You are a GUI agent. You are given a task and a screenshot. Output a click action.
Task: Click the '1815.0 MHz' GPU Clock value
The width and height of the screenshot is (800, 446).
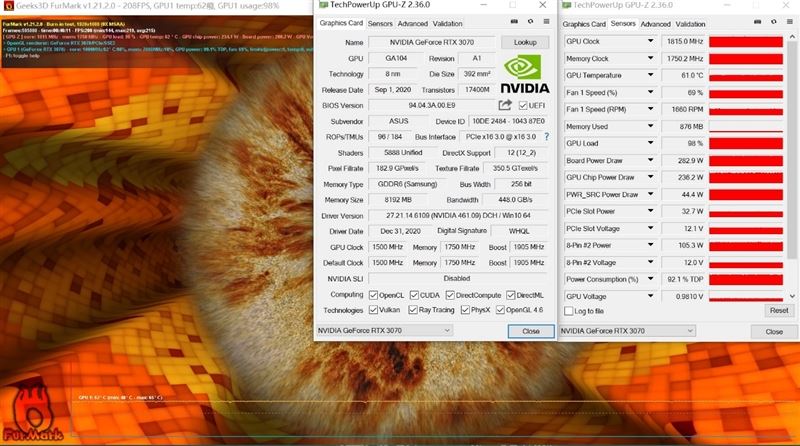click(x=684, y=41)
